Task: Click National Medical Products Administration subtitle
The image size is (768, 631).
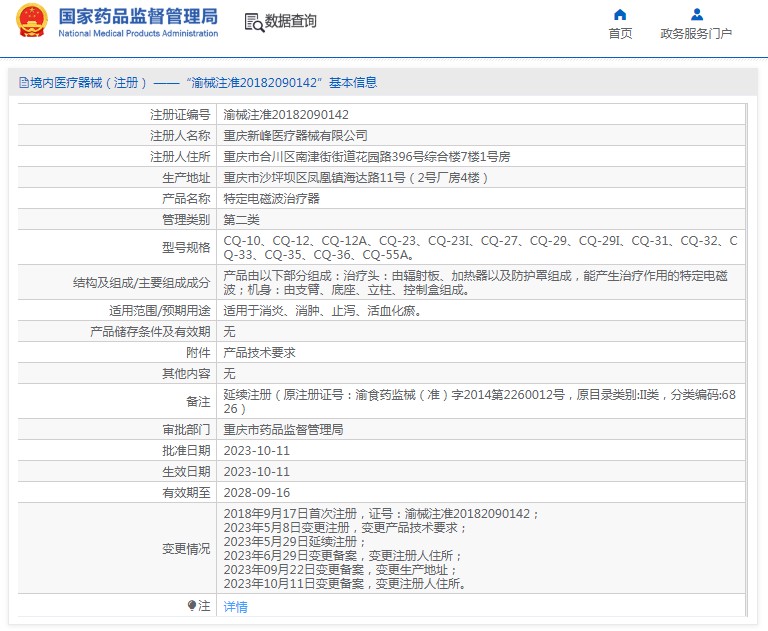Action: [138, 33]
